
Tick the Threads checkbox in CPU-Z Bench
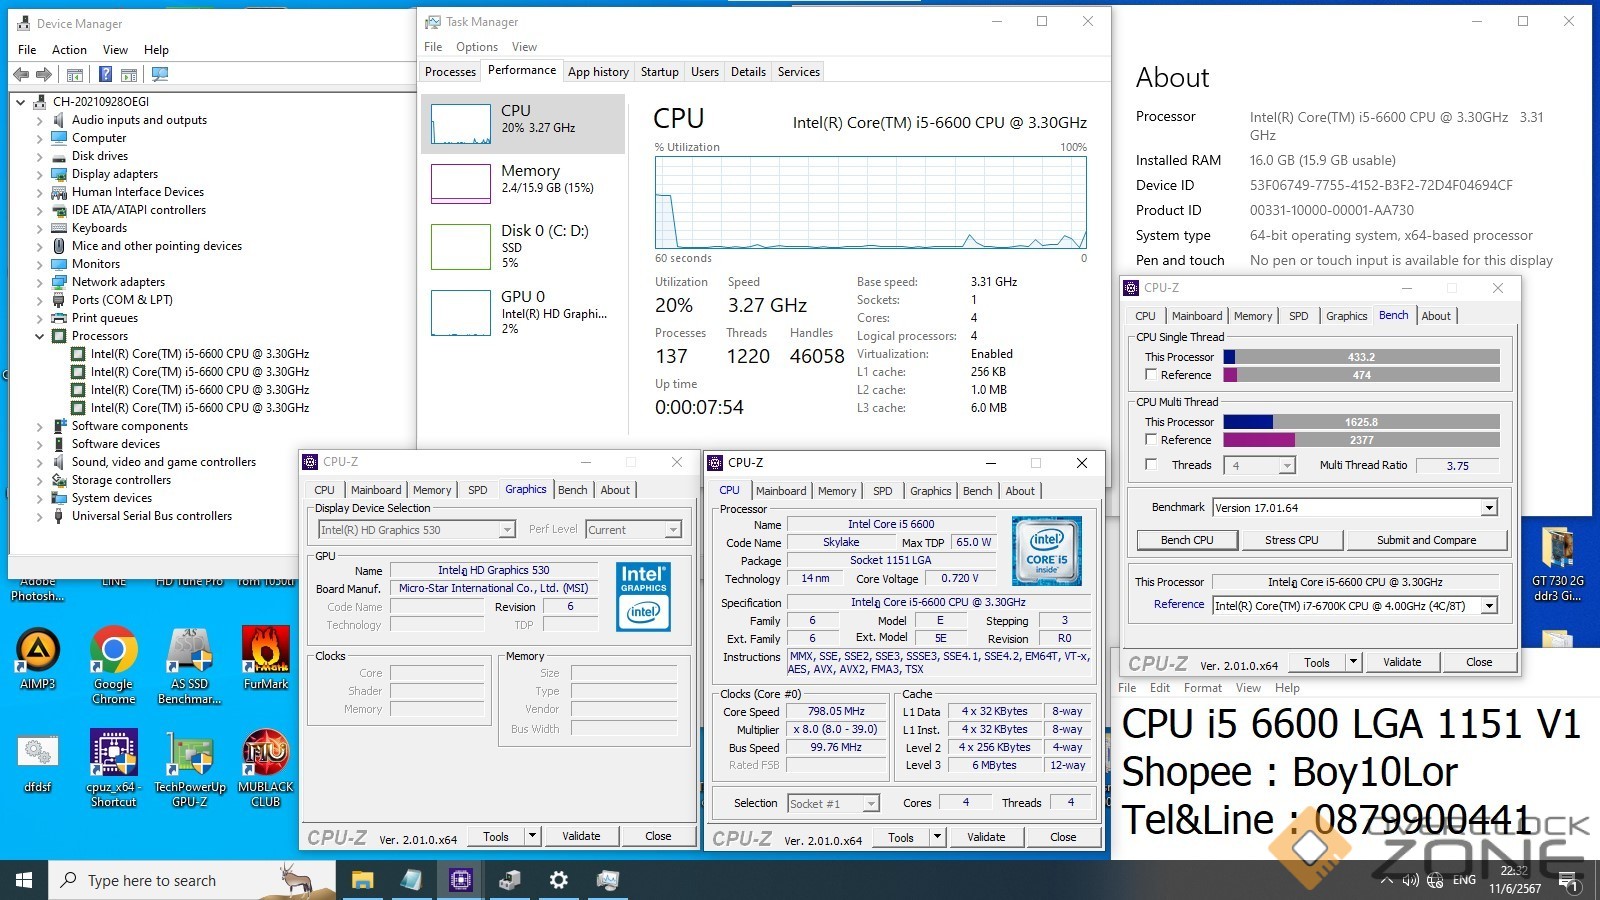pos(1152,465)
